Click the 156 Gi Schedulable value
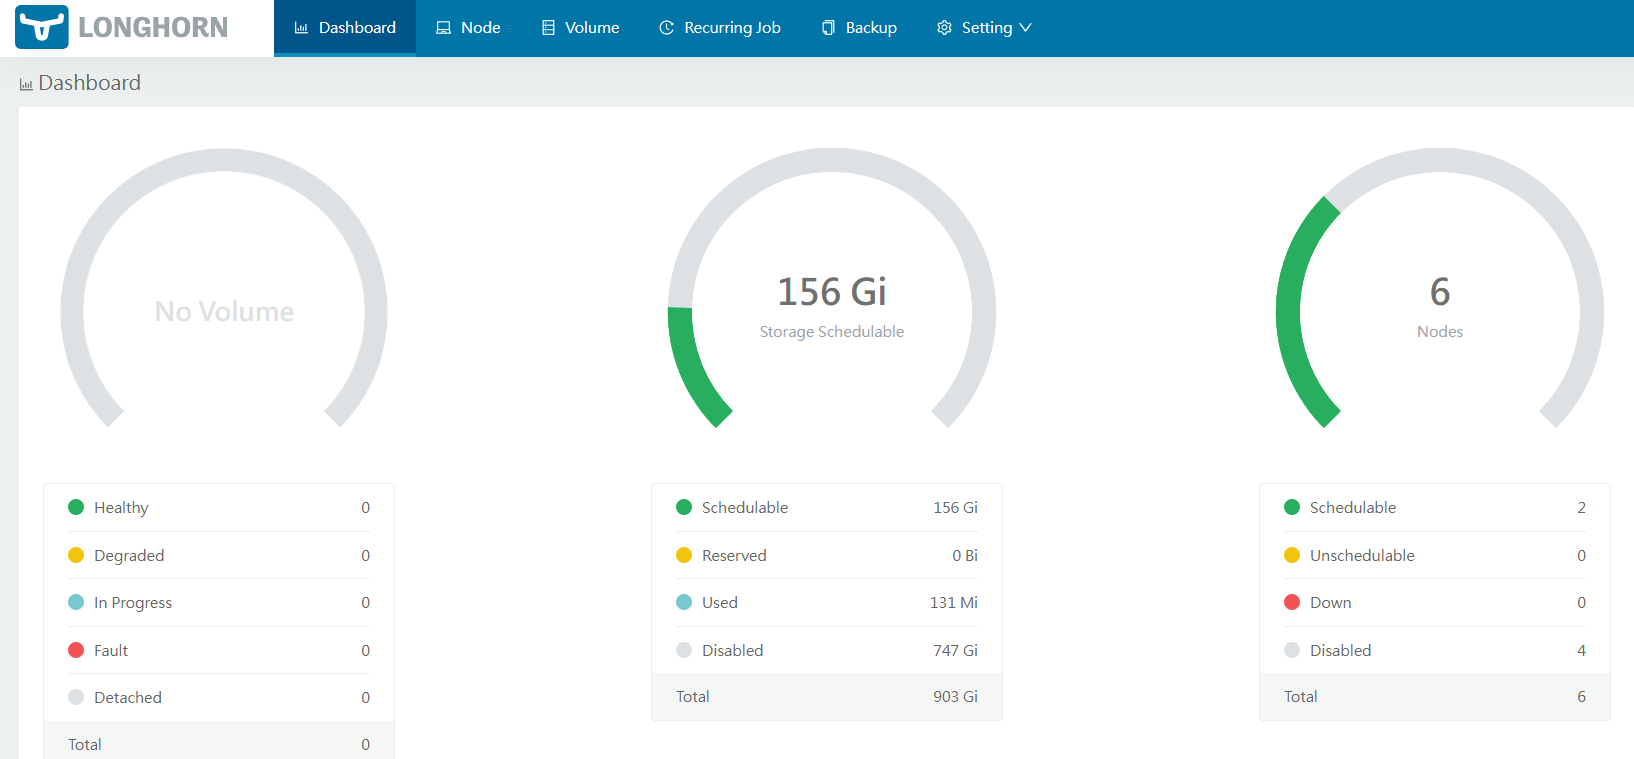Screen dimensions: 1634x759 [x=955, y=507]
